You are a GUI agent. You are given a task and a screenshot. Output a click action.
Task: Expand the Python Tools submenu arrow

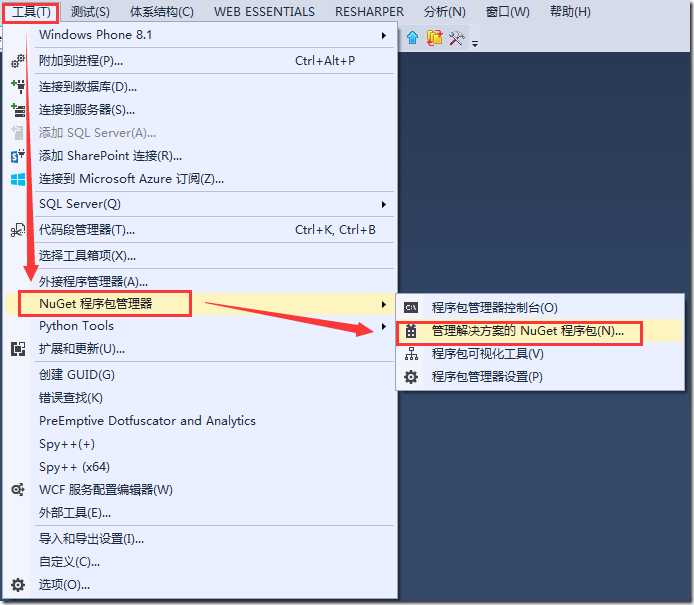coord(384,326)
